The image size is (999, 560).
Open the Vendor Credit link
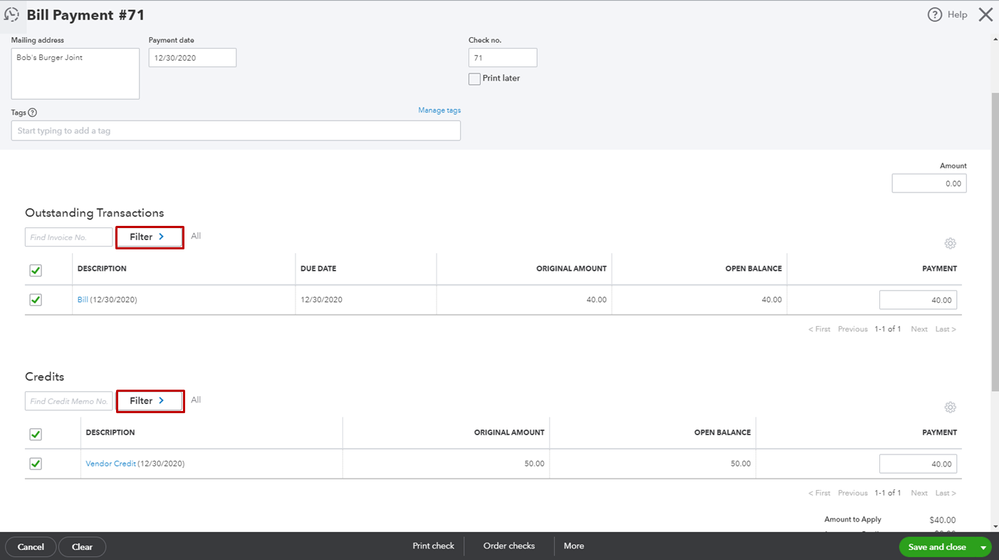(110, 464)
